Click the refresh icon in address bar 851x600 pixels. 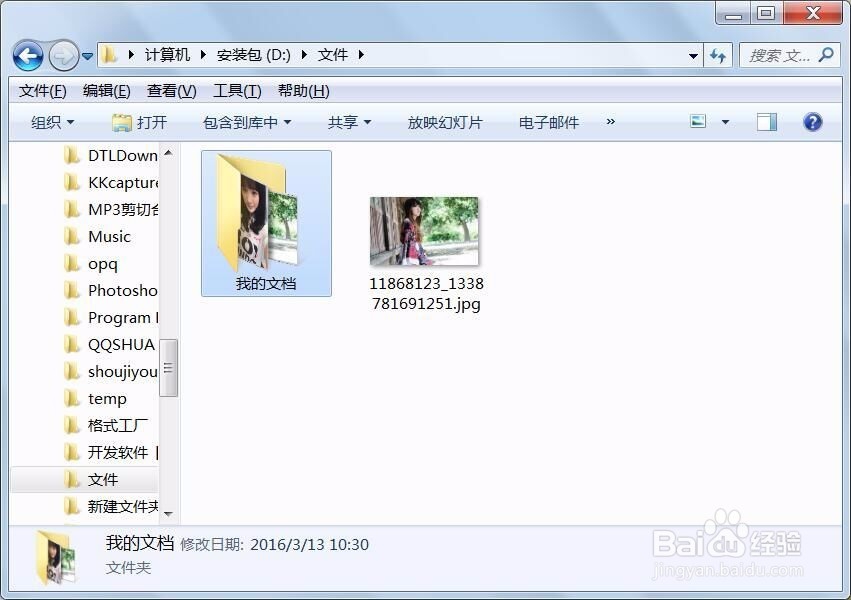point(719,55)
